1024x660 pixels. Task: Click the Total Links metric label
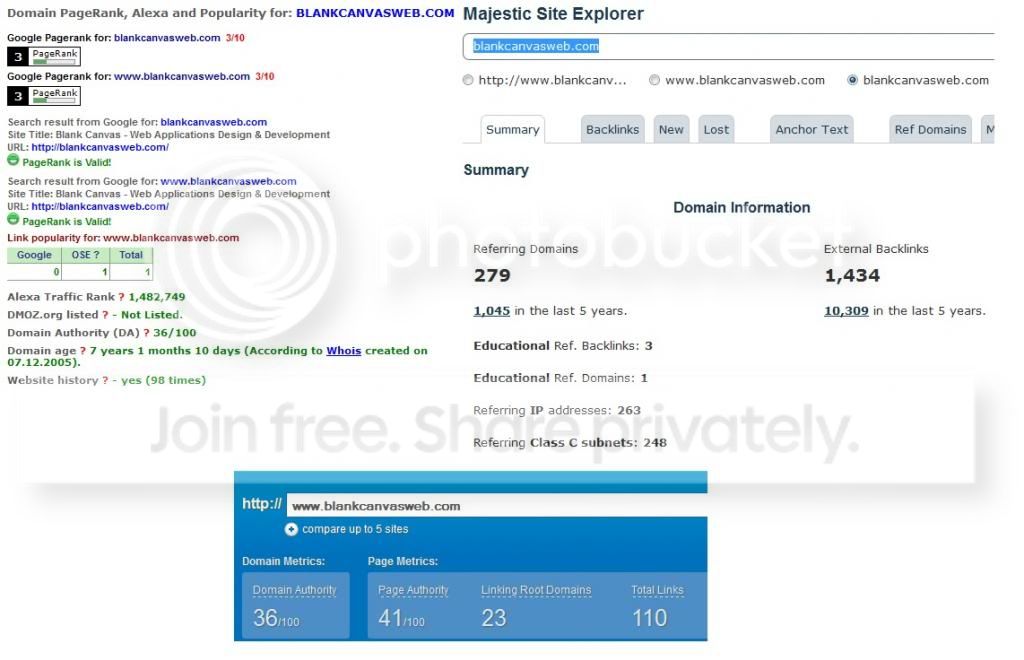pos(657,590)
